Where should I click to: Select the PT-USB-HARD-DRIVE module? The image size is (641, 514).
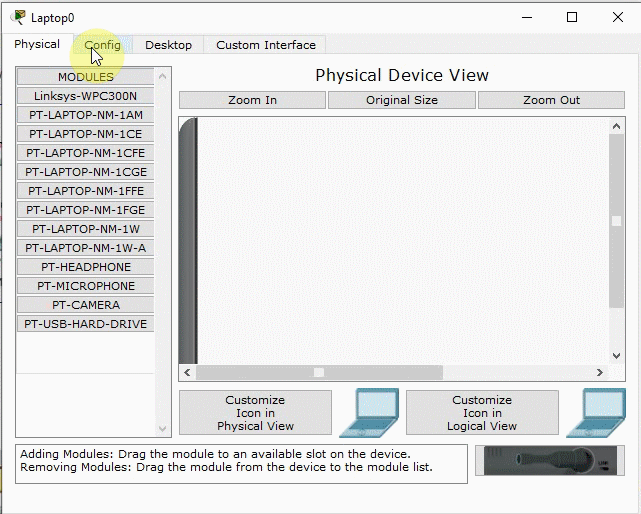tap(85, 324)
